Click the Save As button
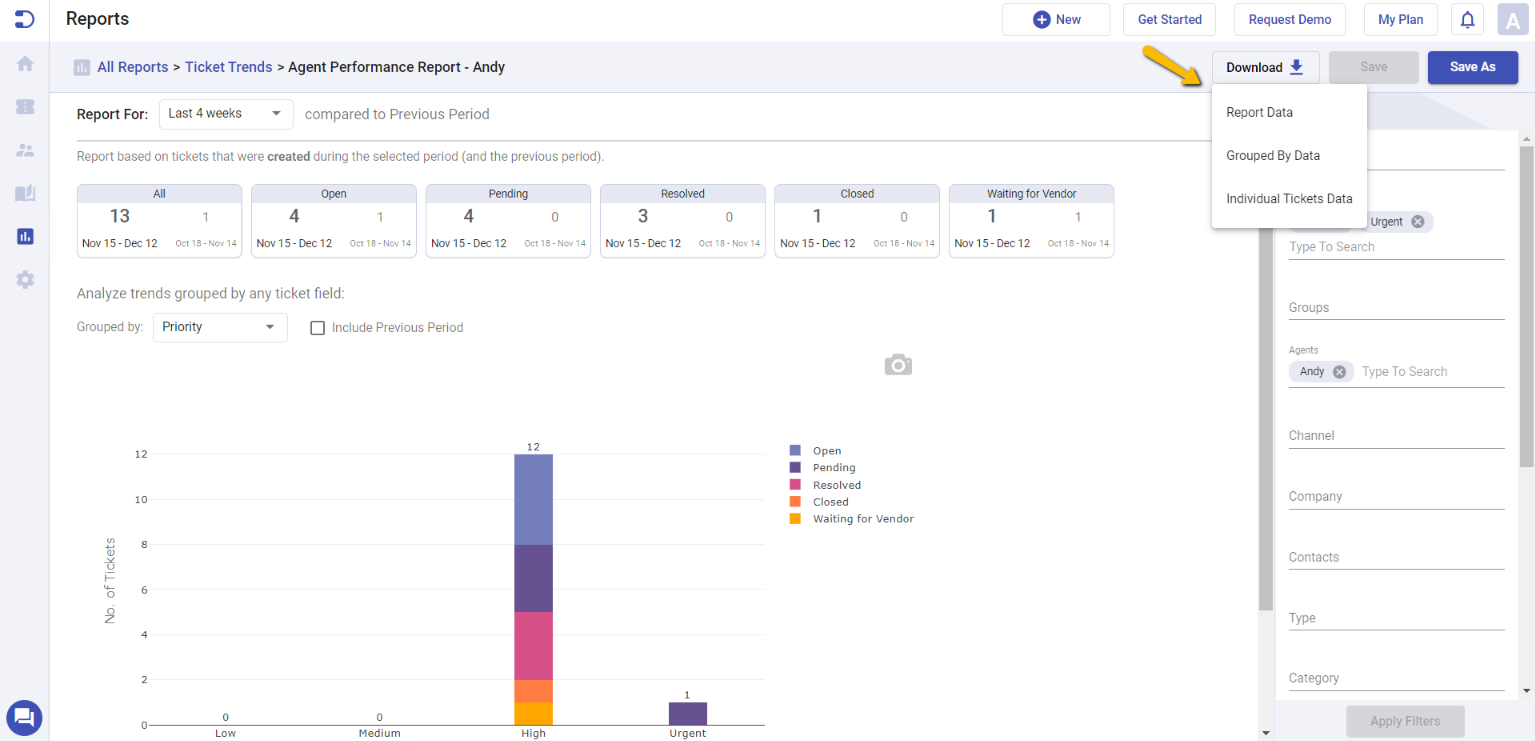The width and height of the screenshot is (1535, 741). coord(1472,67)
